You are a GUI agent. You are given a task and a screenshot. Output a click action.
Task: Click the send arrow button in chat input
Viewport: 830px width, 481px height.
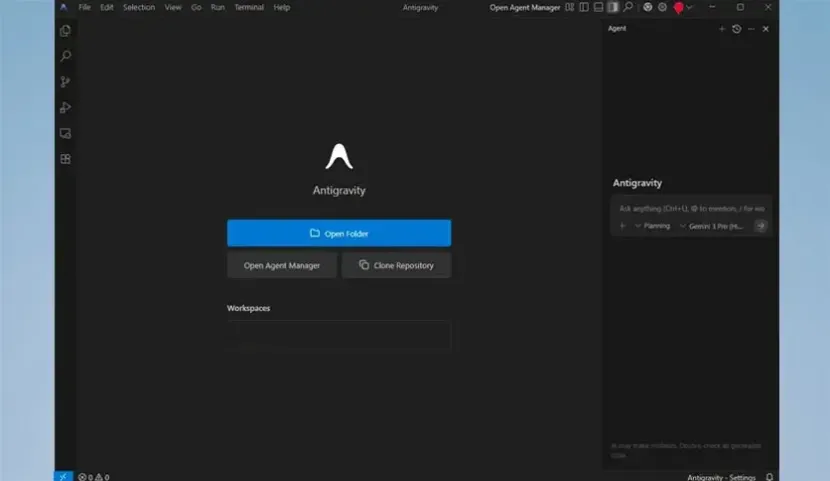[x=761, y=226]
